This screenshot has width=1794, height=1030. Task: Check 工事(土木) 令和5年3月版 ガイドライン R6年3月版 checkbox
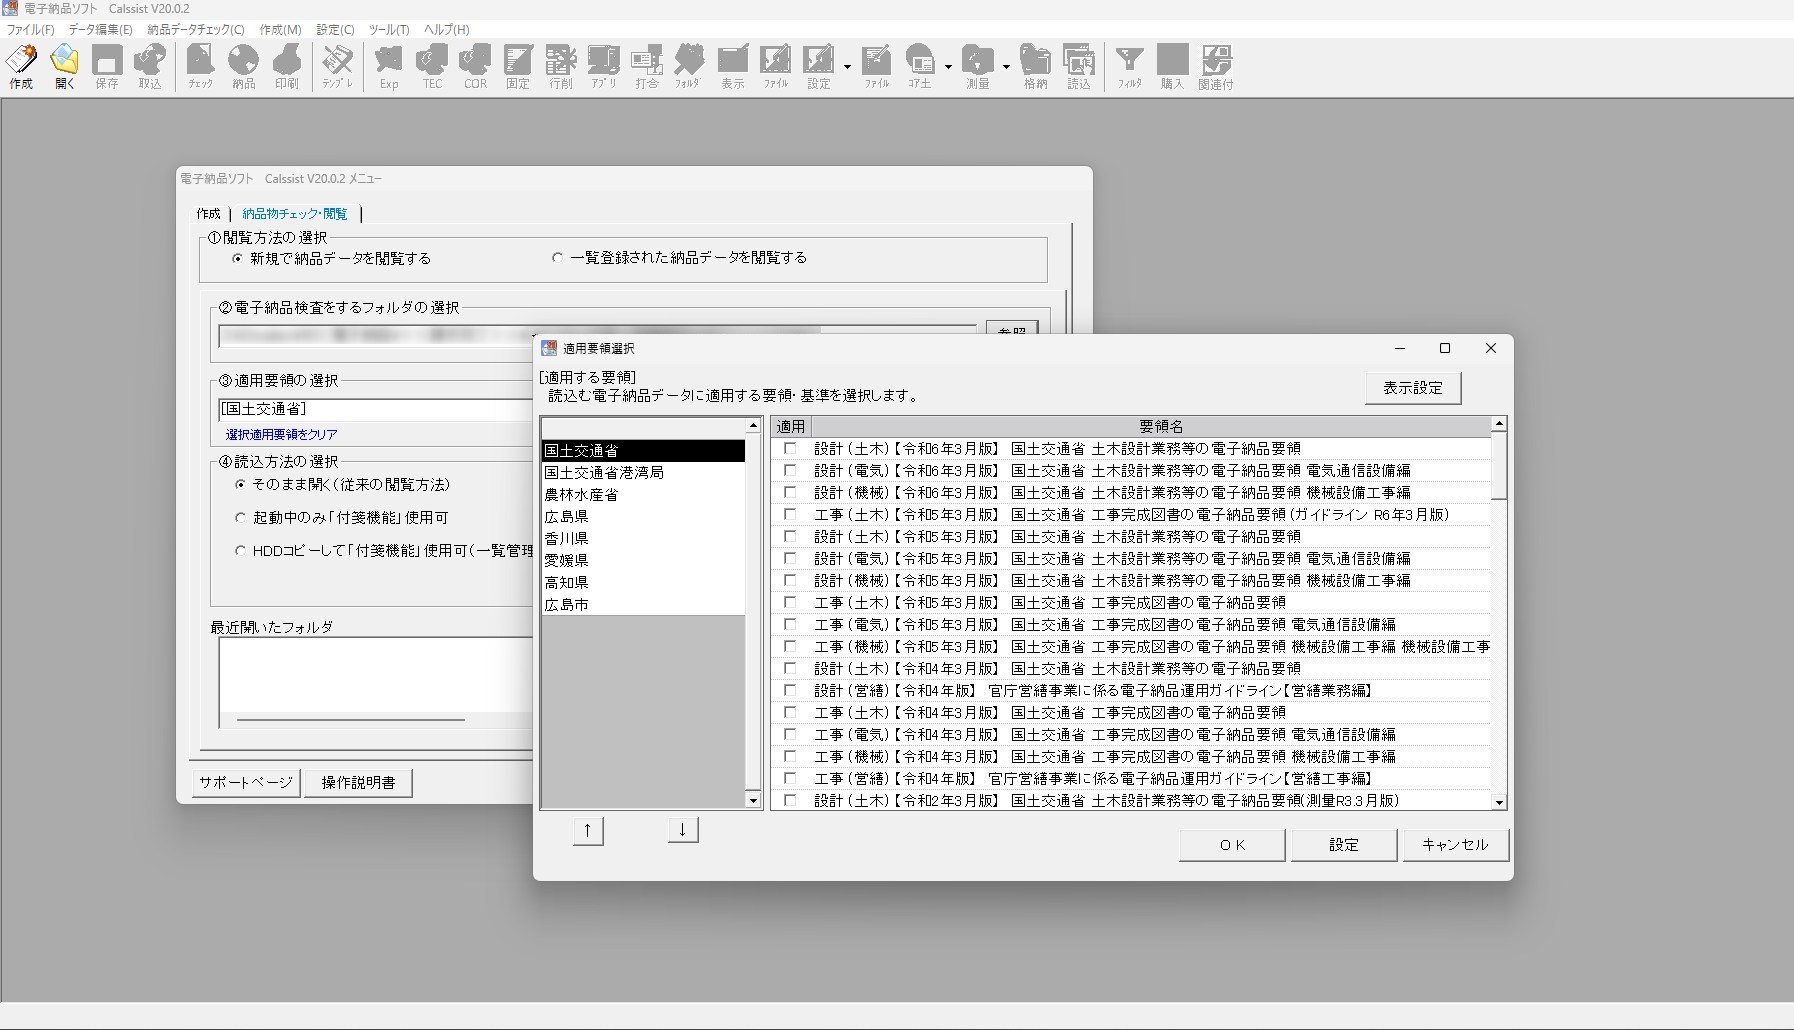point(790,515)
